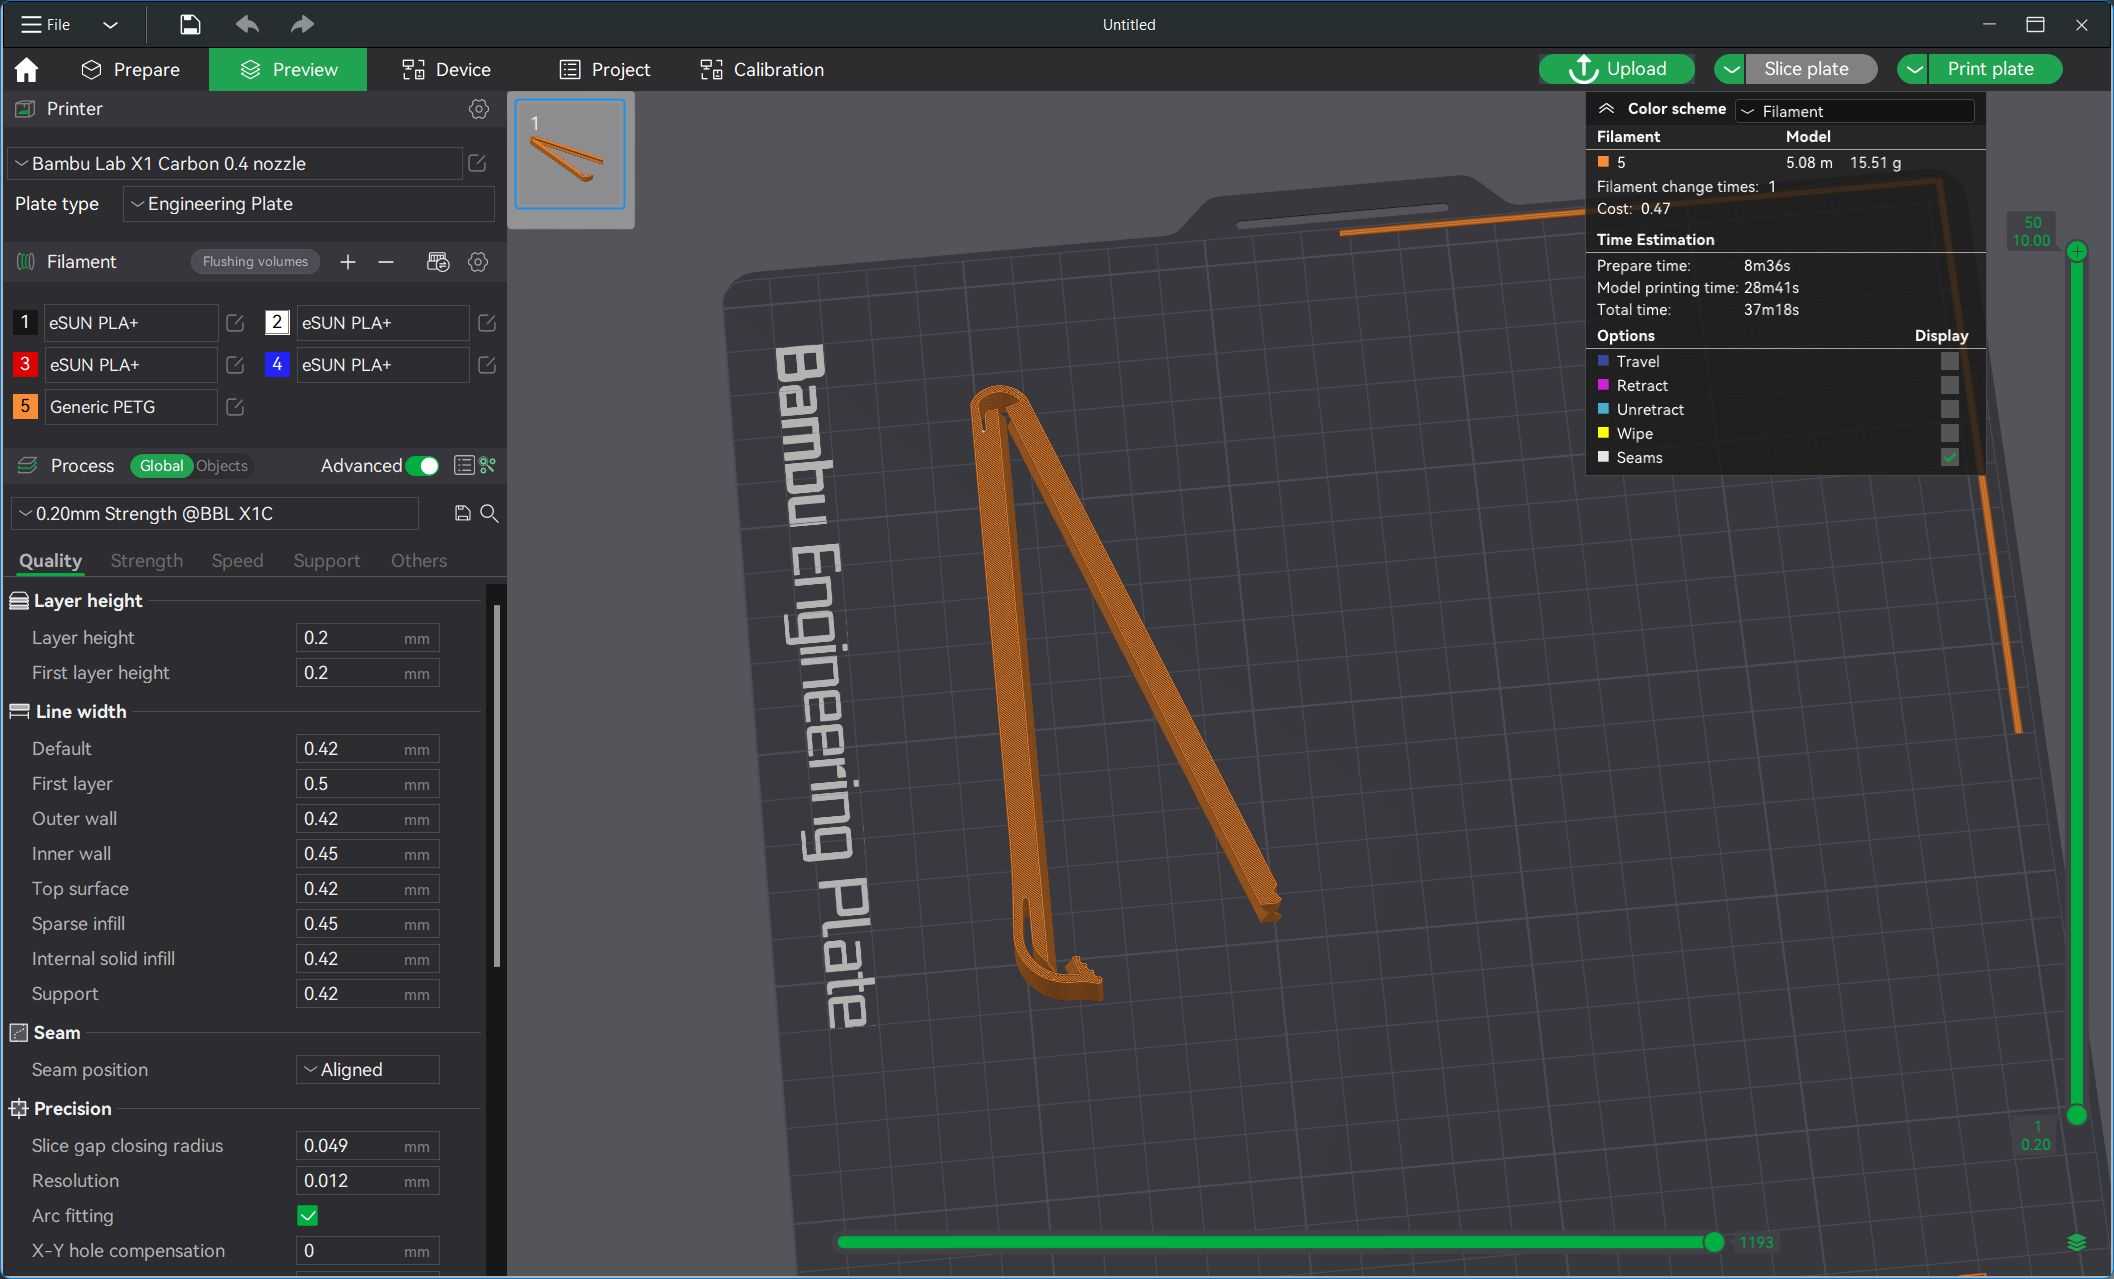Edit the Layer height value field
The width and height of the screenshot is (2114, 1279).
(367, 638)
